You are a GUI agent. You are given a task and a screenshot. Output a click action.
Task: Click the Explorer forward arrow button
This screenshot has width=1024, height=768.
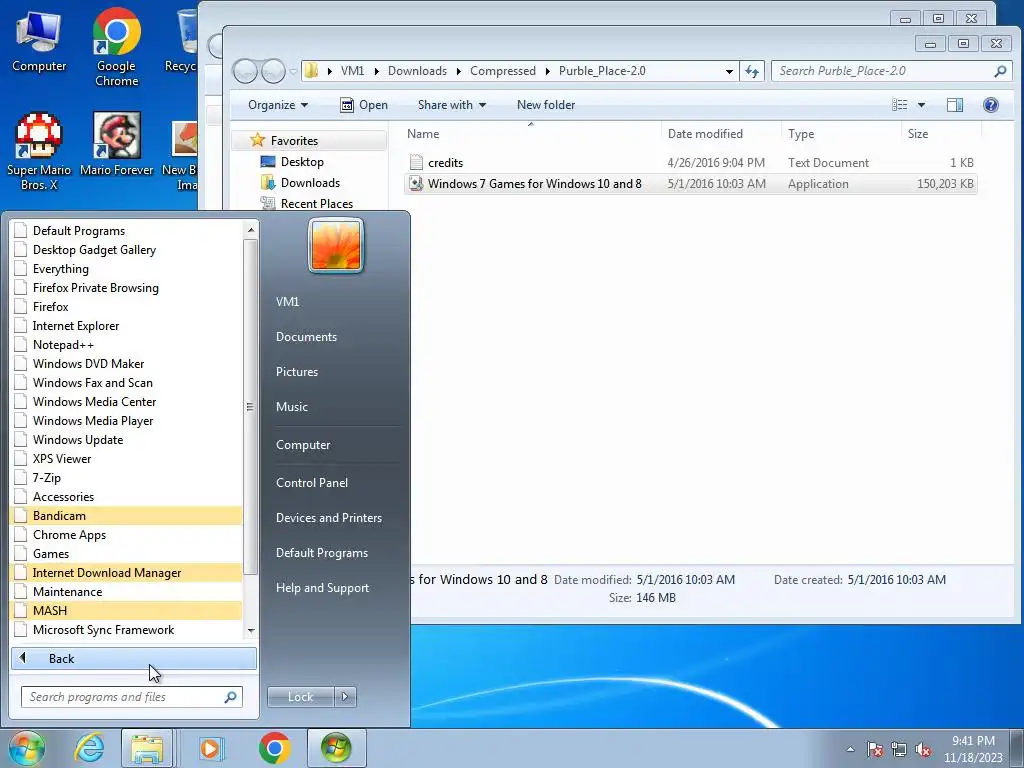click(273, 71)
